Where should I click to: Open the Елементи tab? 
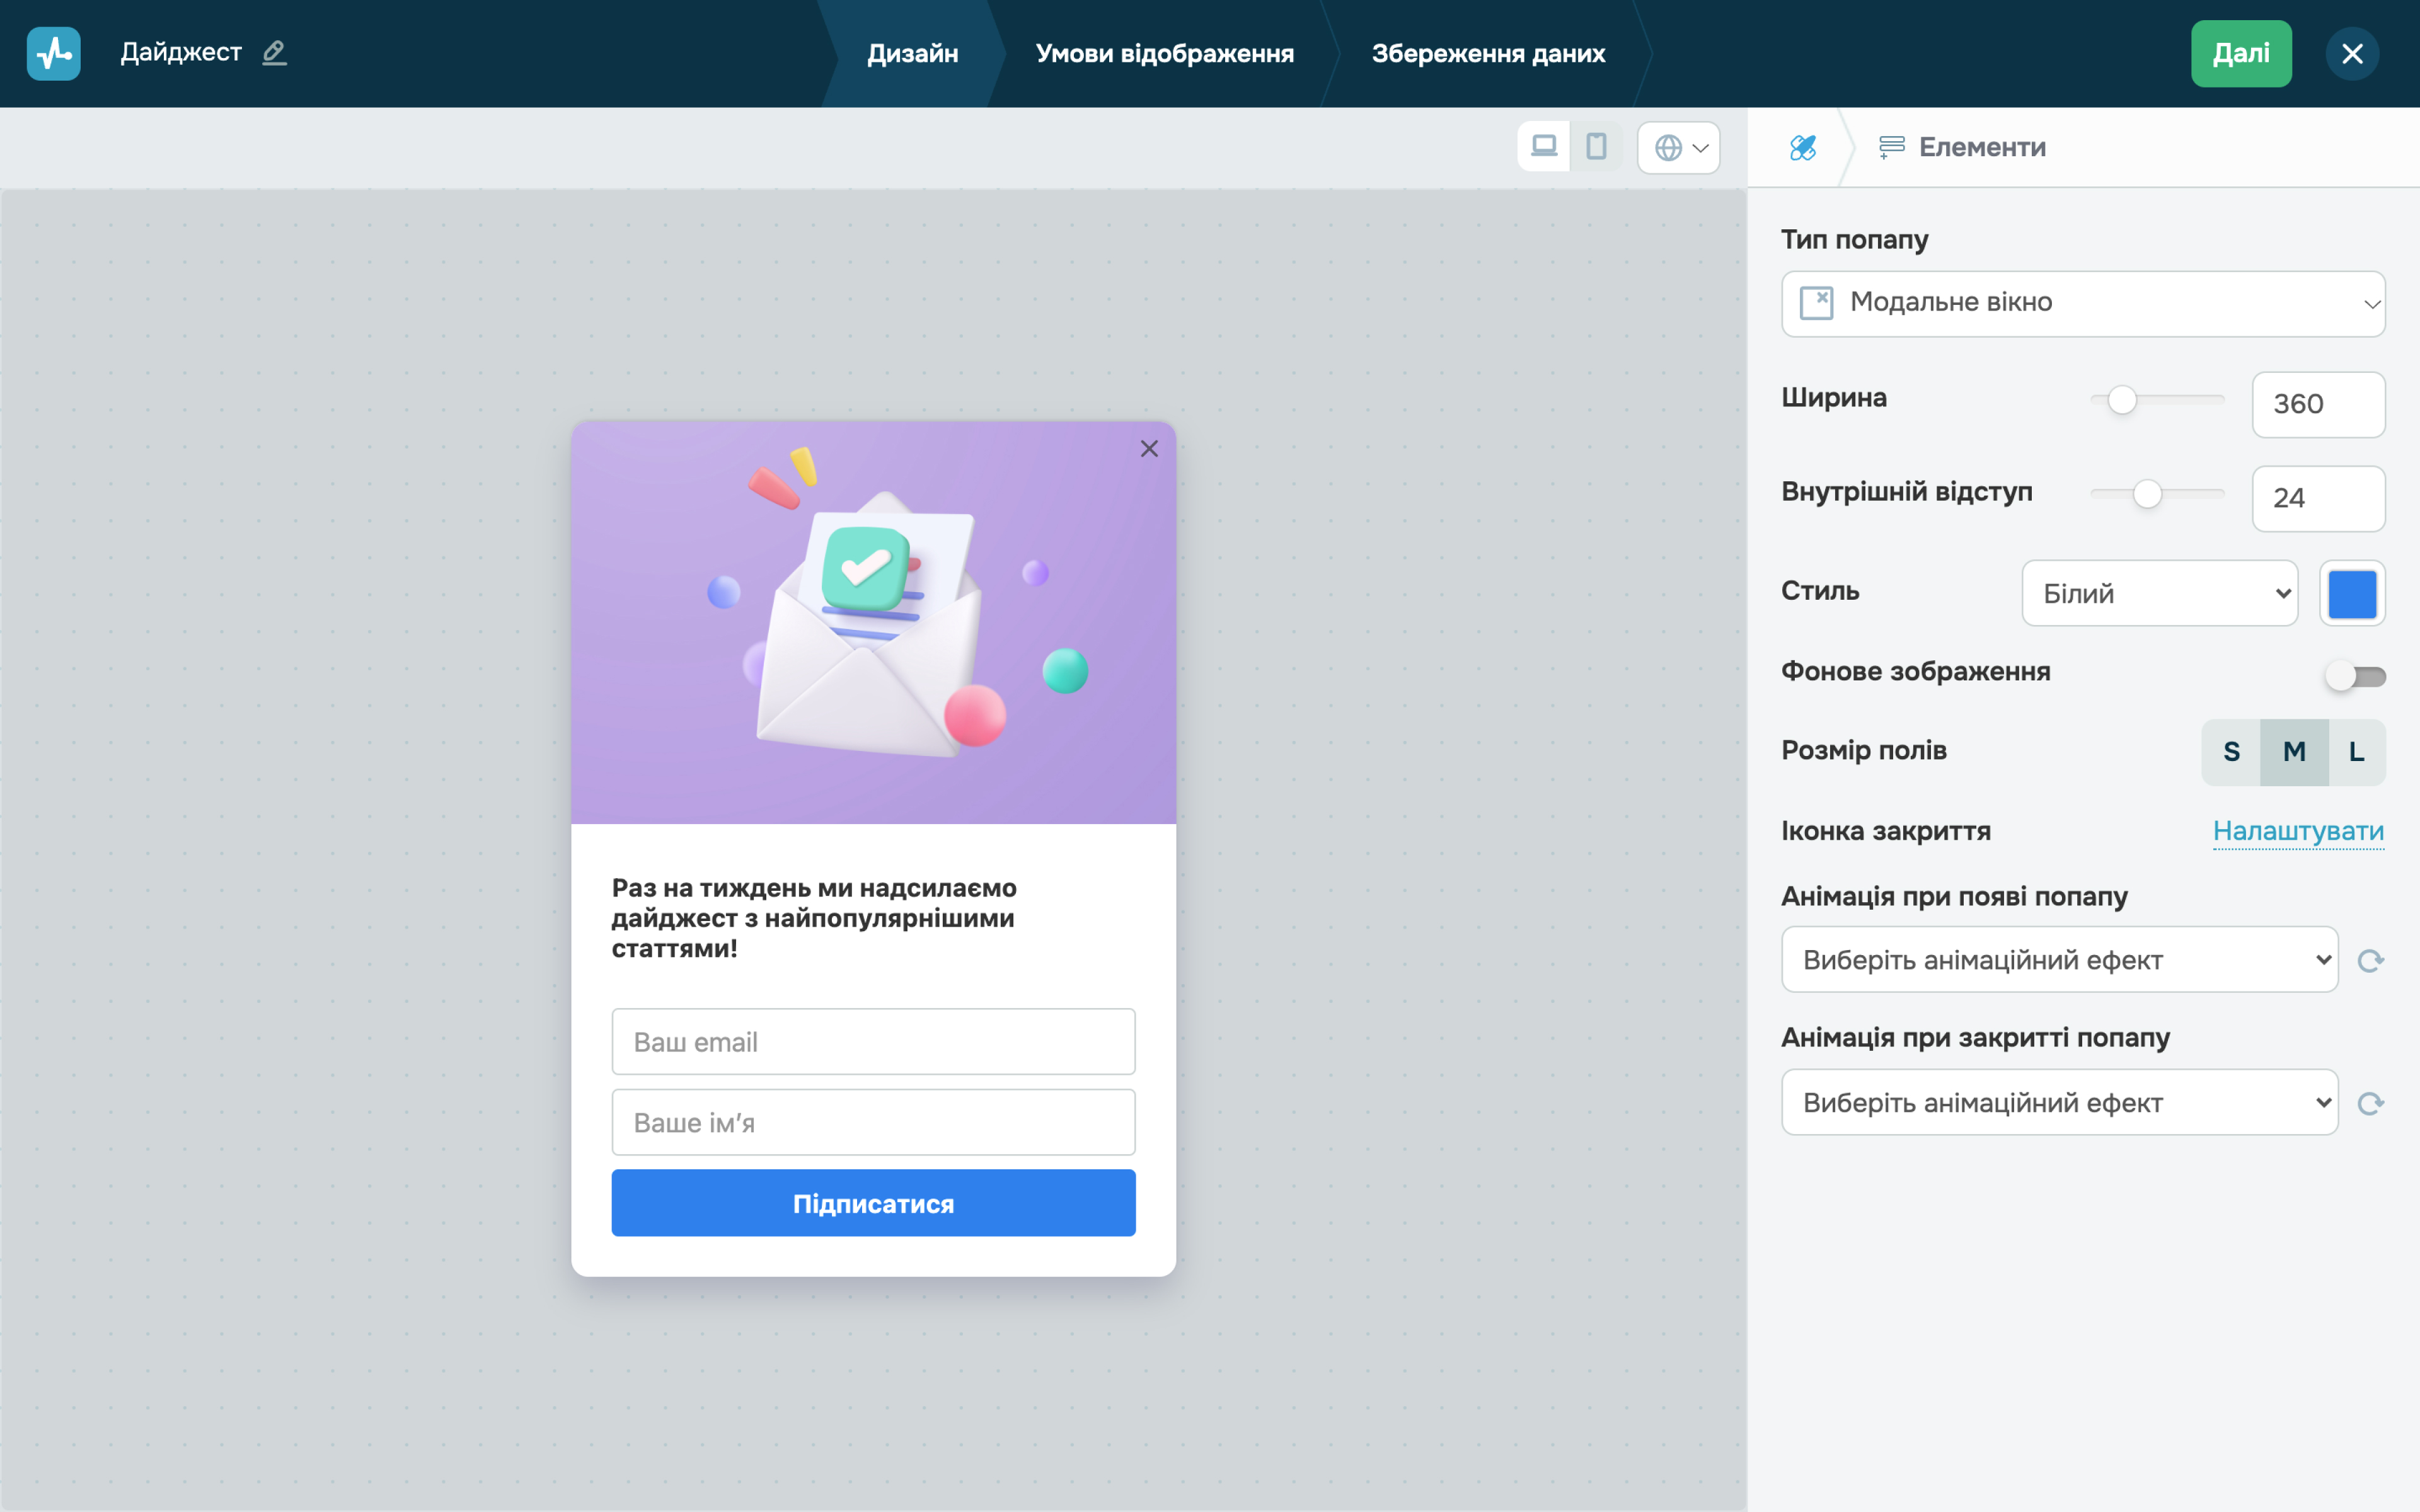click(x=1962, y=148)
